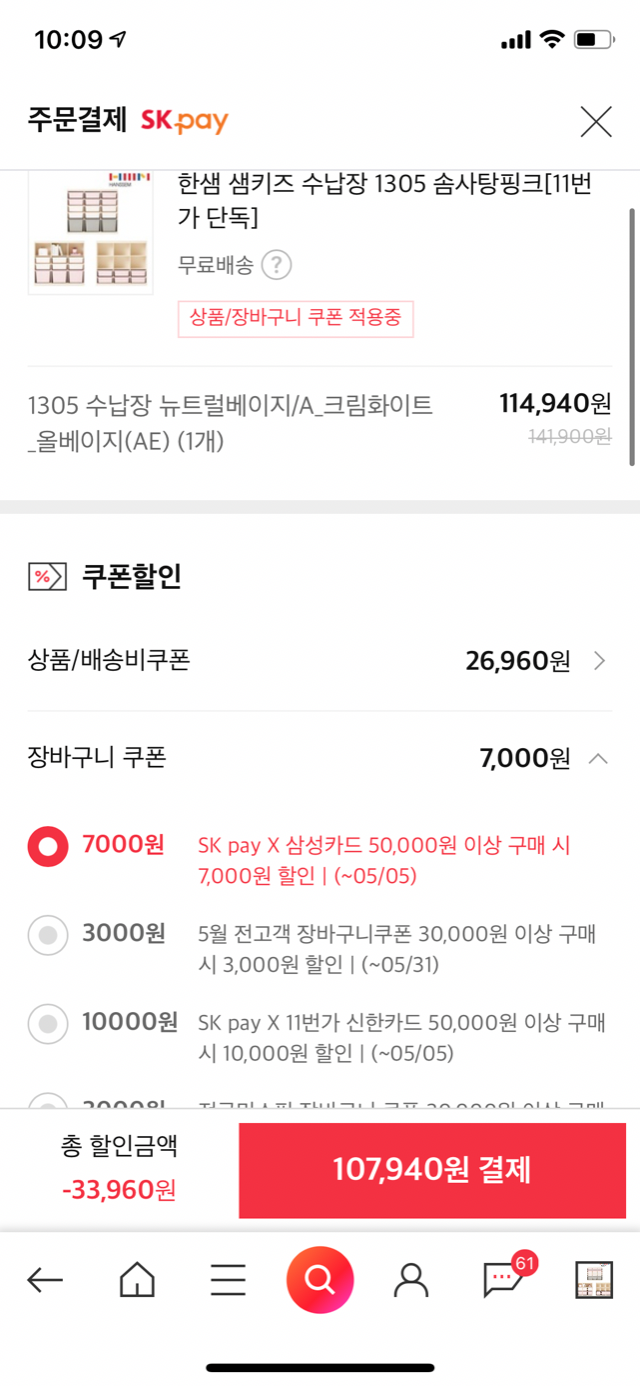
Task: Open the Hanssem storage cabinet product image
Action: click(90, 232)
